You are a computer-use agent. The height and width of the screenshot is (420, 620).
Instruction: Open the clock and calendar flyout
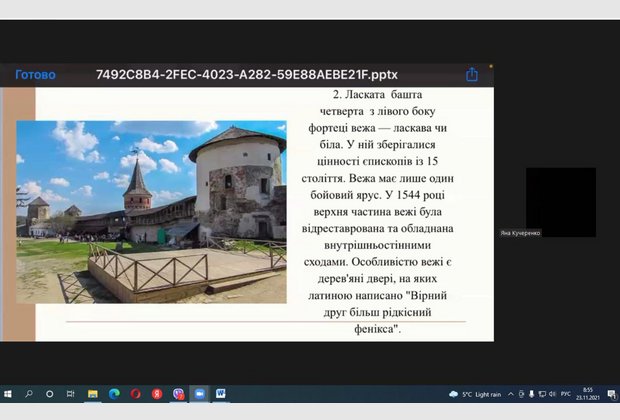point(592,394)
